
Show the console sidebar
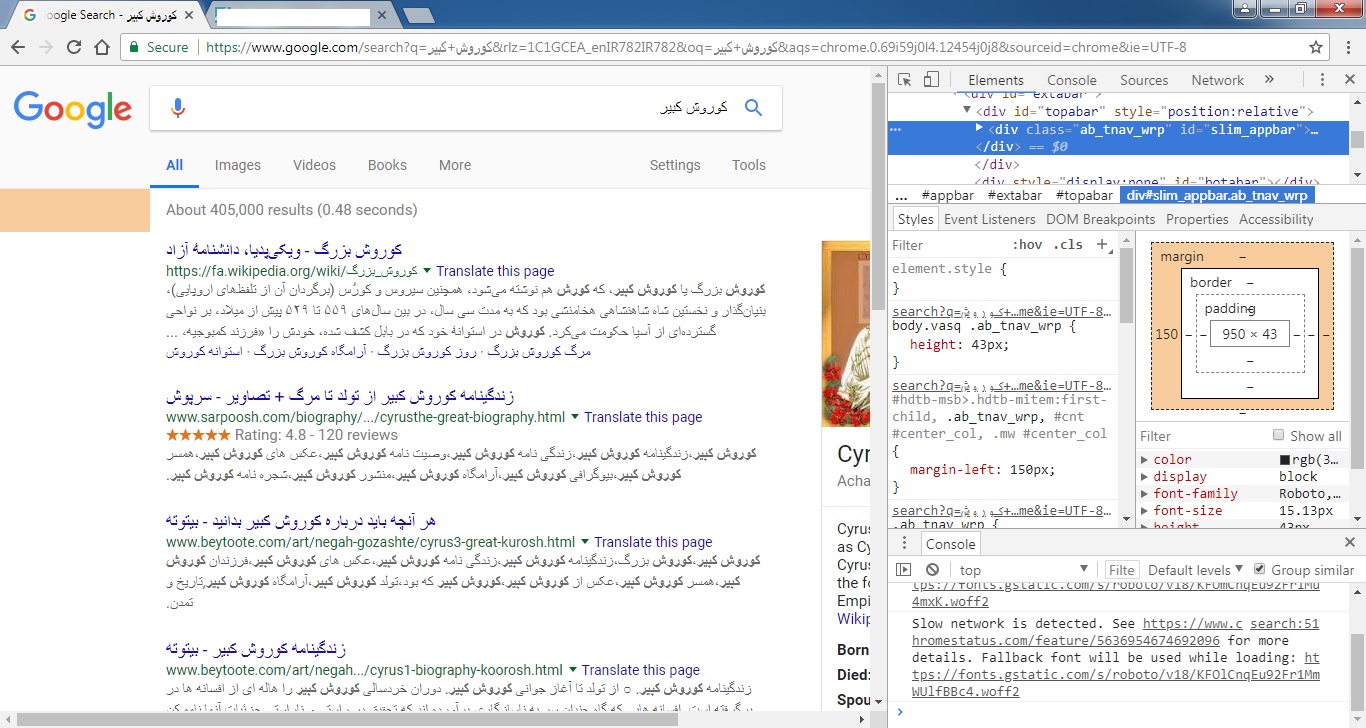point(904,570)
